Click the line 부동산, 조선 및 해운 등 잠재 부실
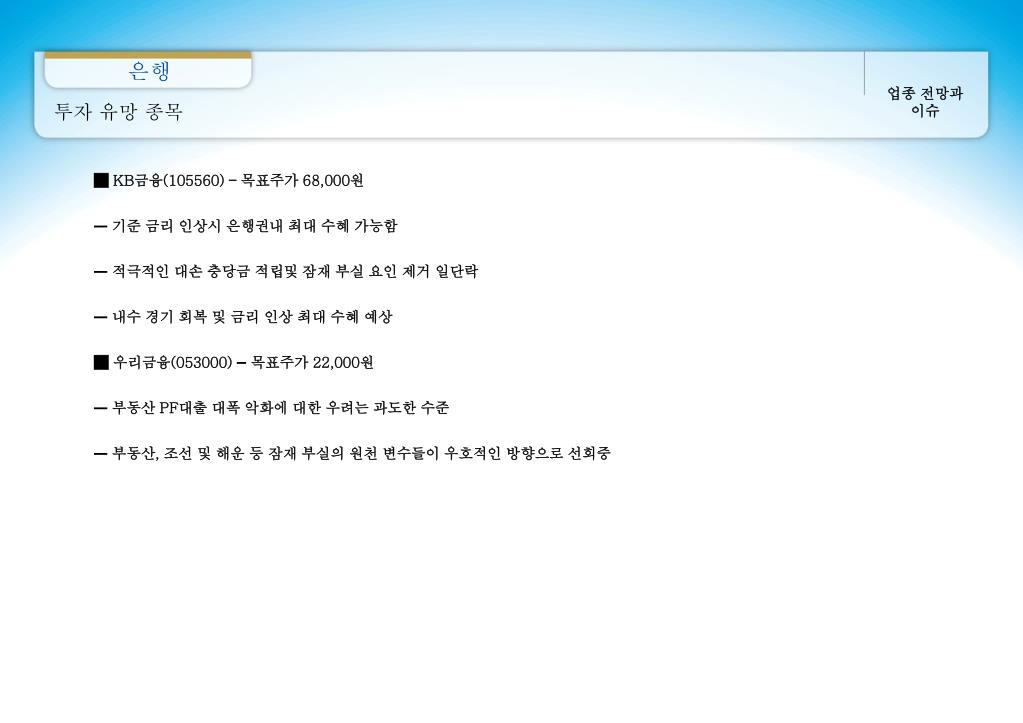This screenshot has width=1023, height=723. (x=352, y=454)
